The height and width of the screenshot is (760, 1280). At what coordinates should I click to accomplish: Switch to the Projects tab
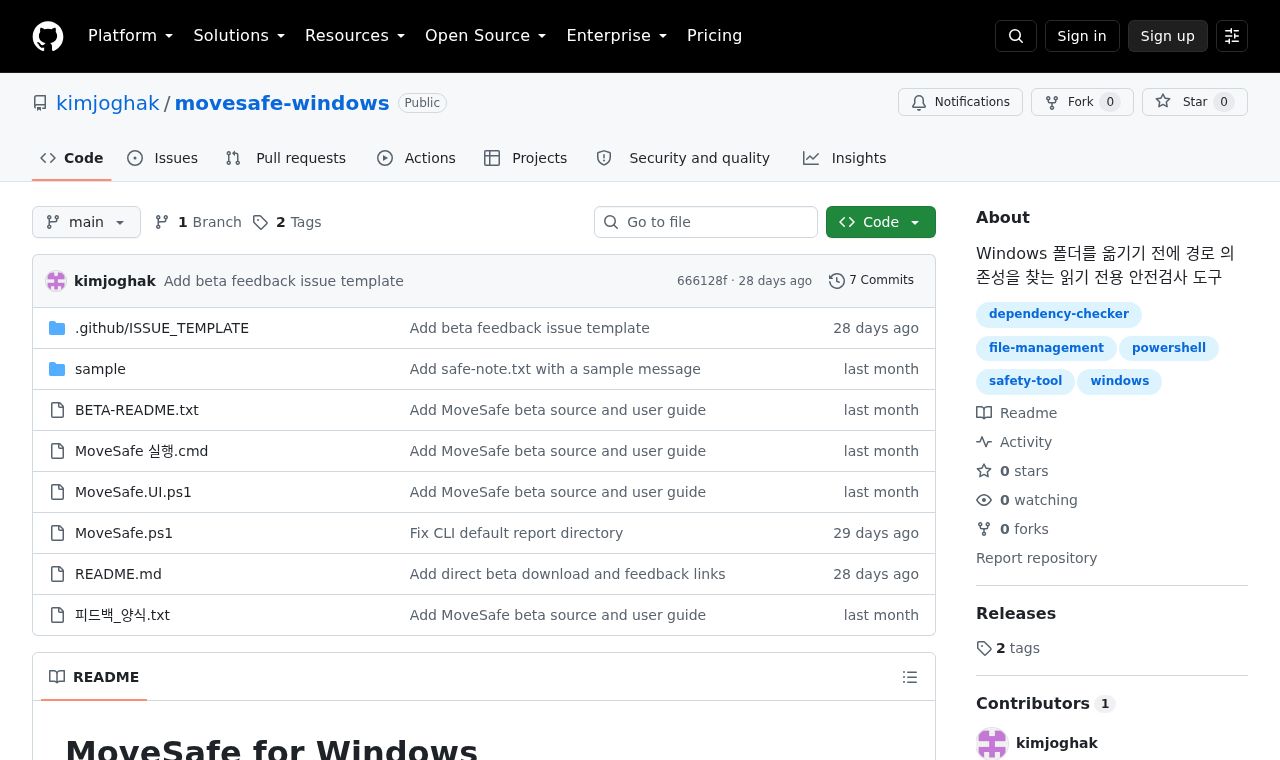coord(526,158)
